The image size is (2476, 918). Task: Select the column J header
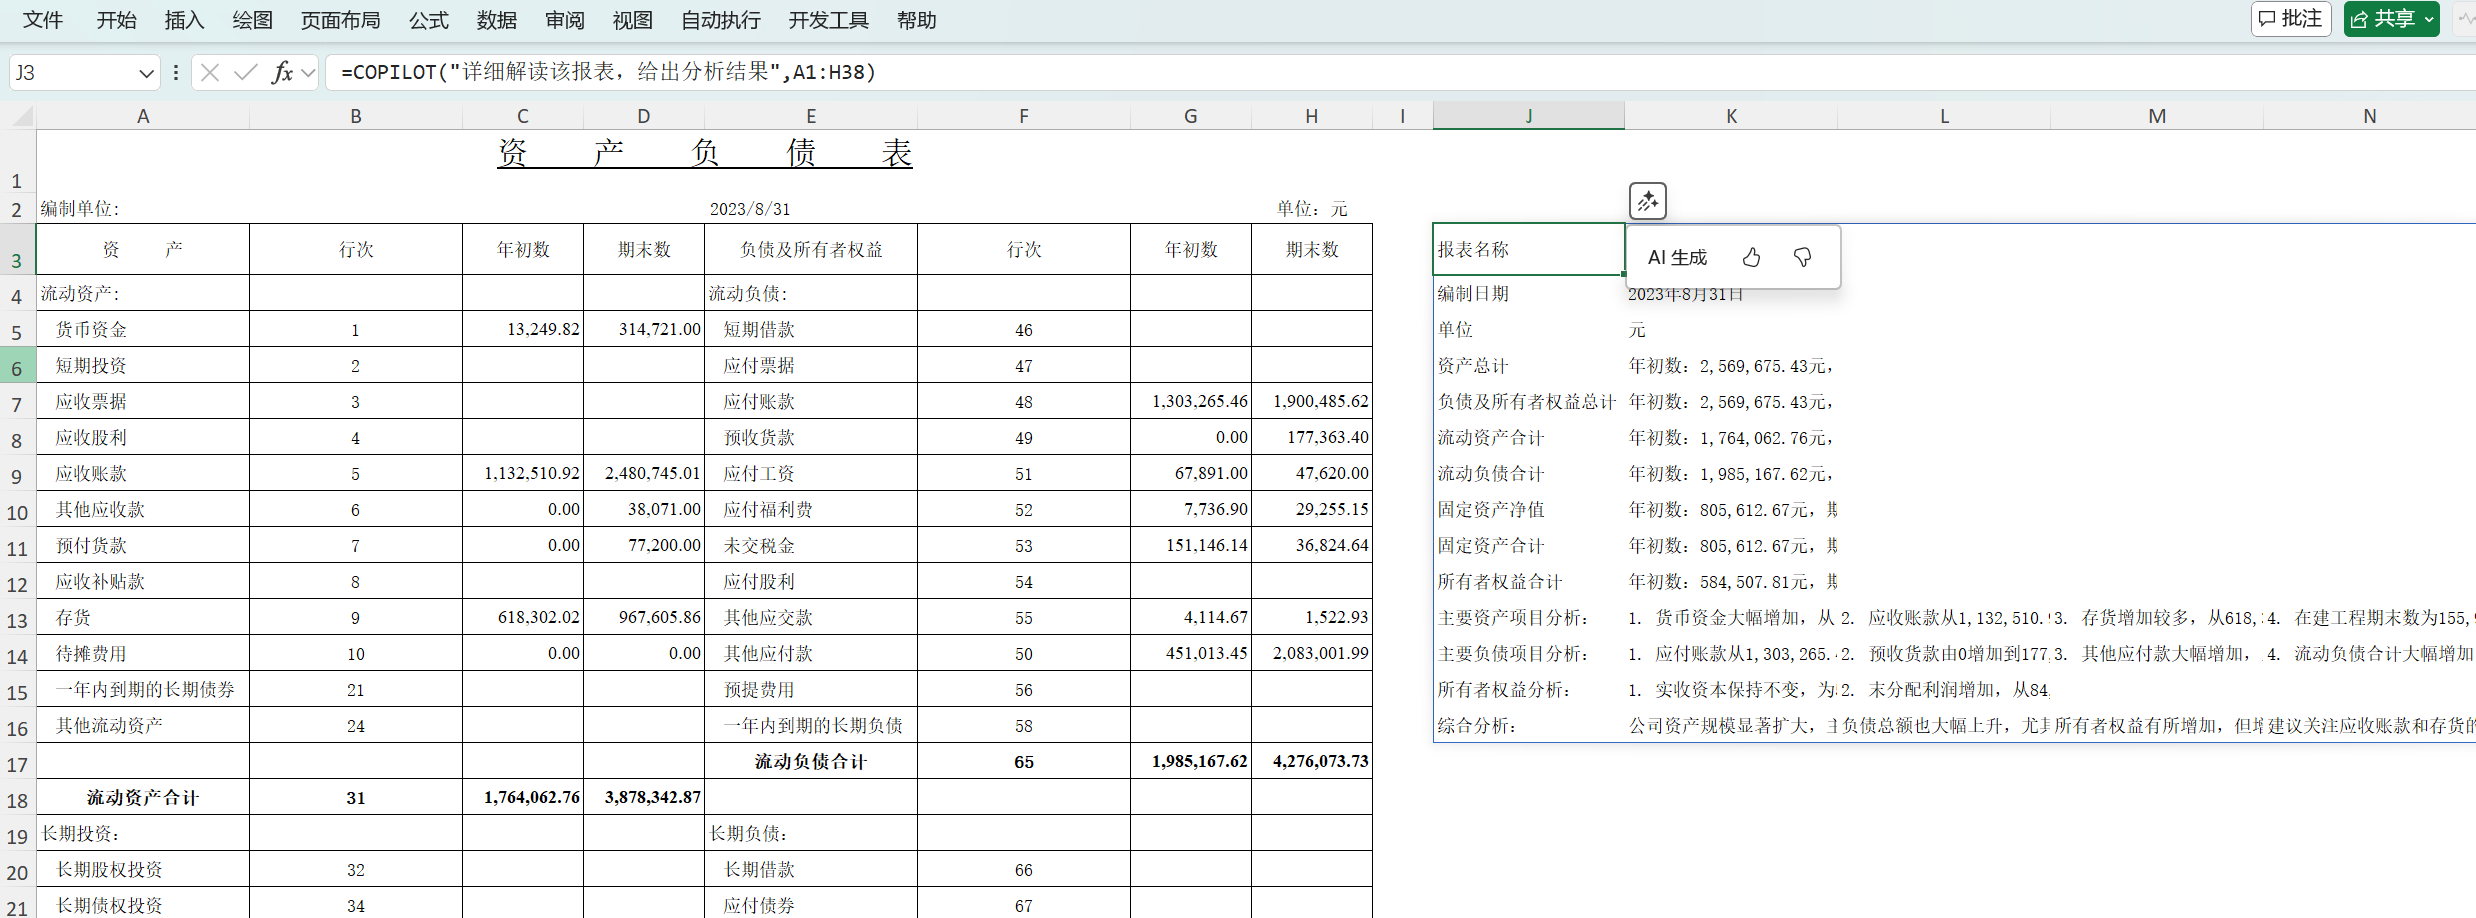1528,116
